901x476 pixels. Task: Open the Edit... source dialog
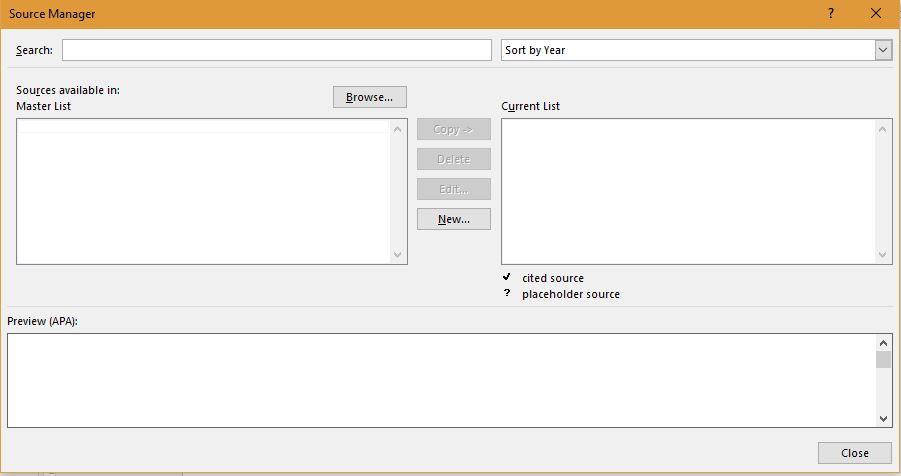tap(453, 189)
